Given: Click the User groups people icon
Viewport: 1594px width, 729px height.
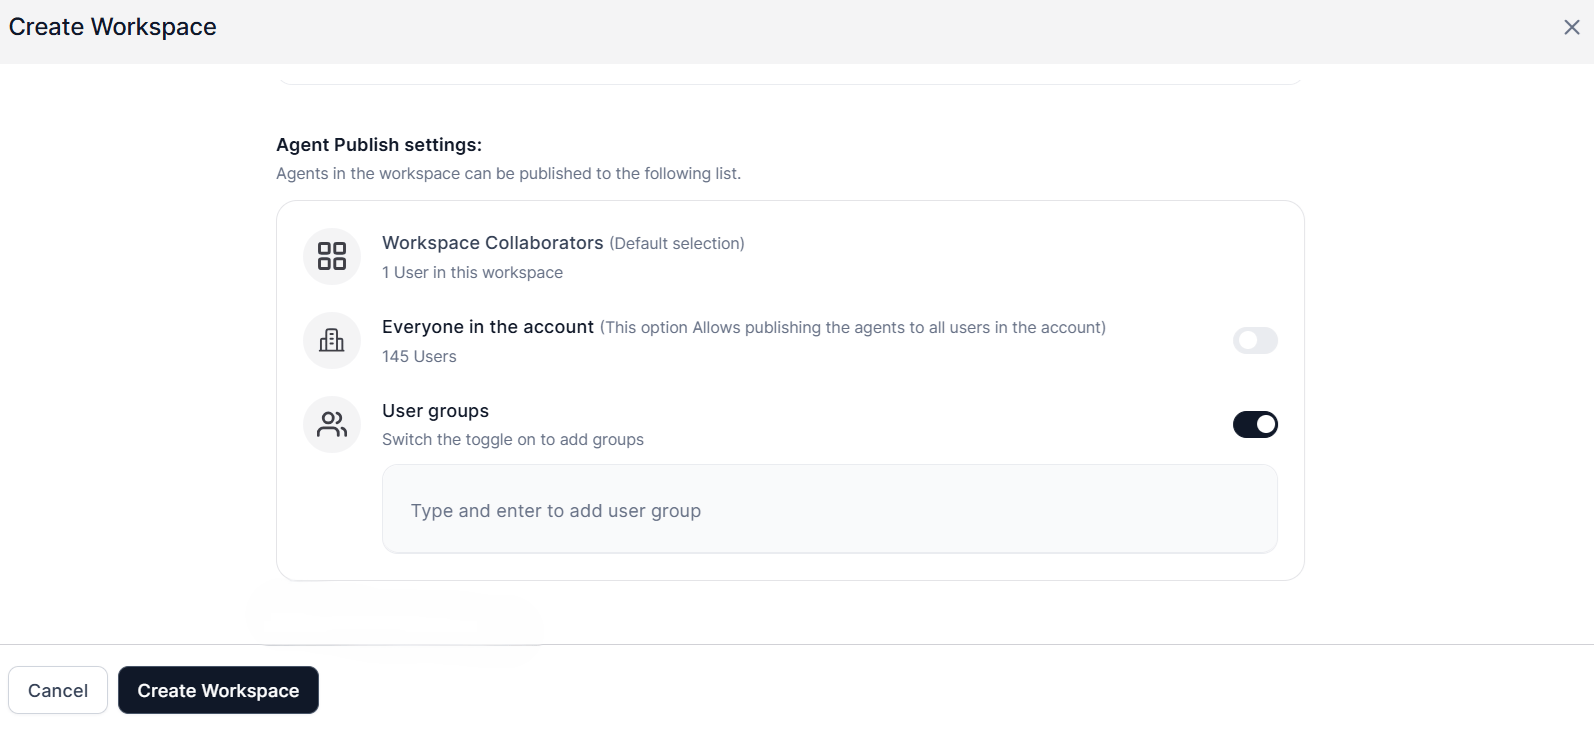Looking at the screenshot, I should click(x=332, y=424).
